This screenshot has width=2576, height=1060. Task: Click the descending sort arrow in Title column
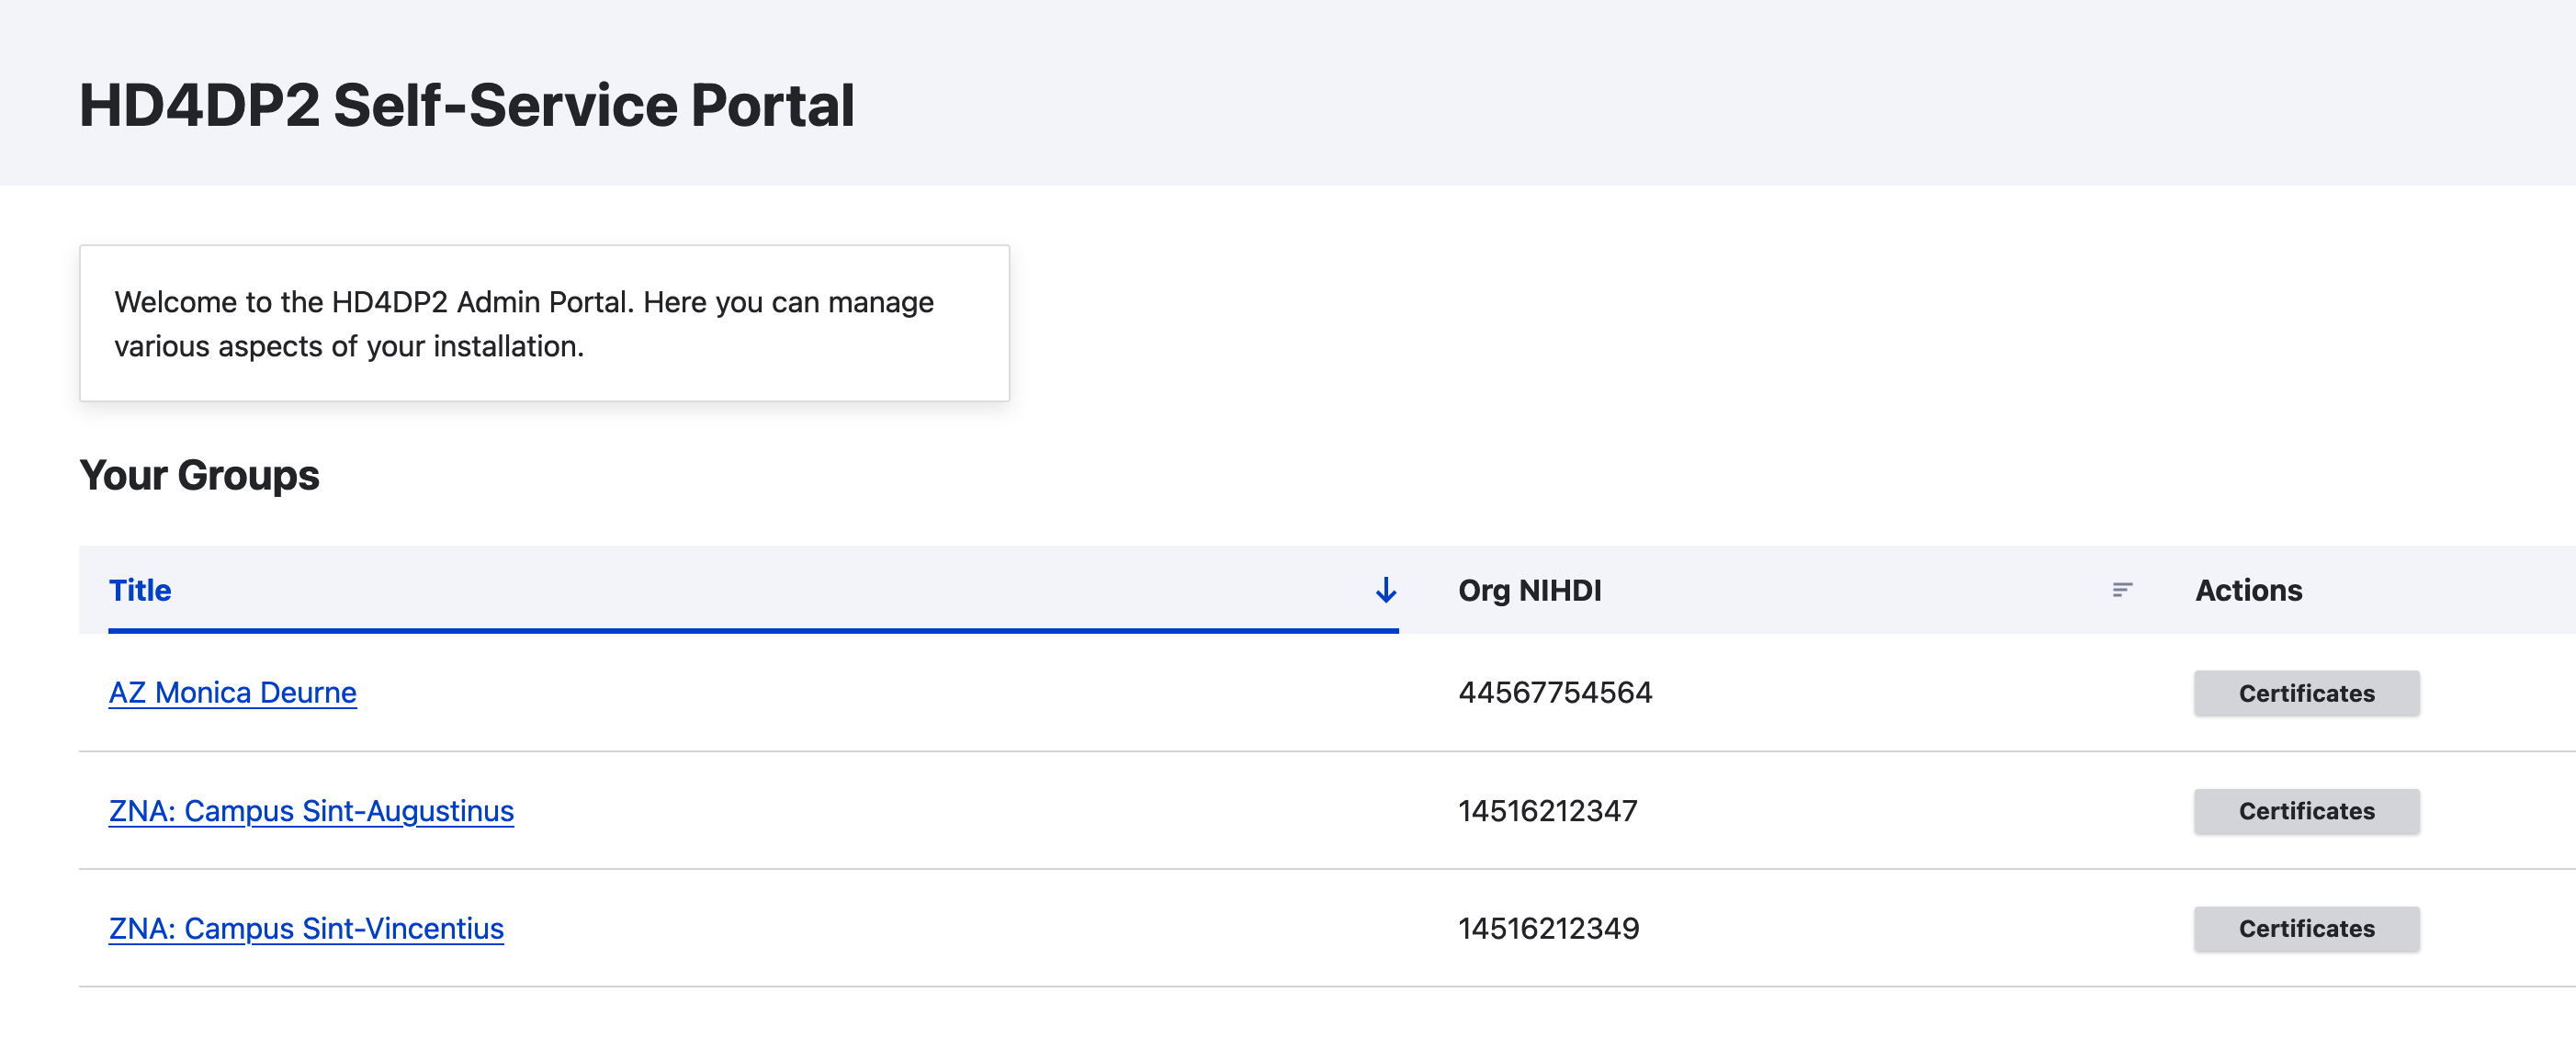click(x=1385, y=590)
